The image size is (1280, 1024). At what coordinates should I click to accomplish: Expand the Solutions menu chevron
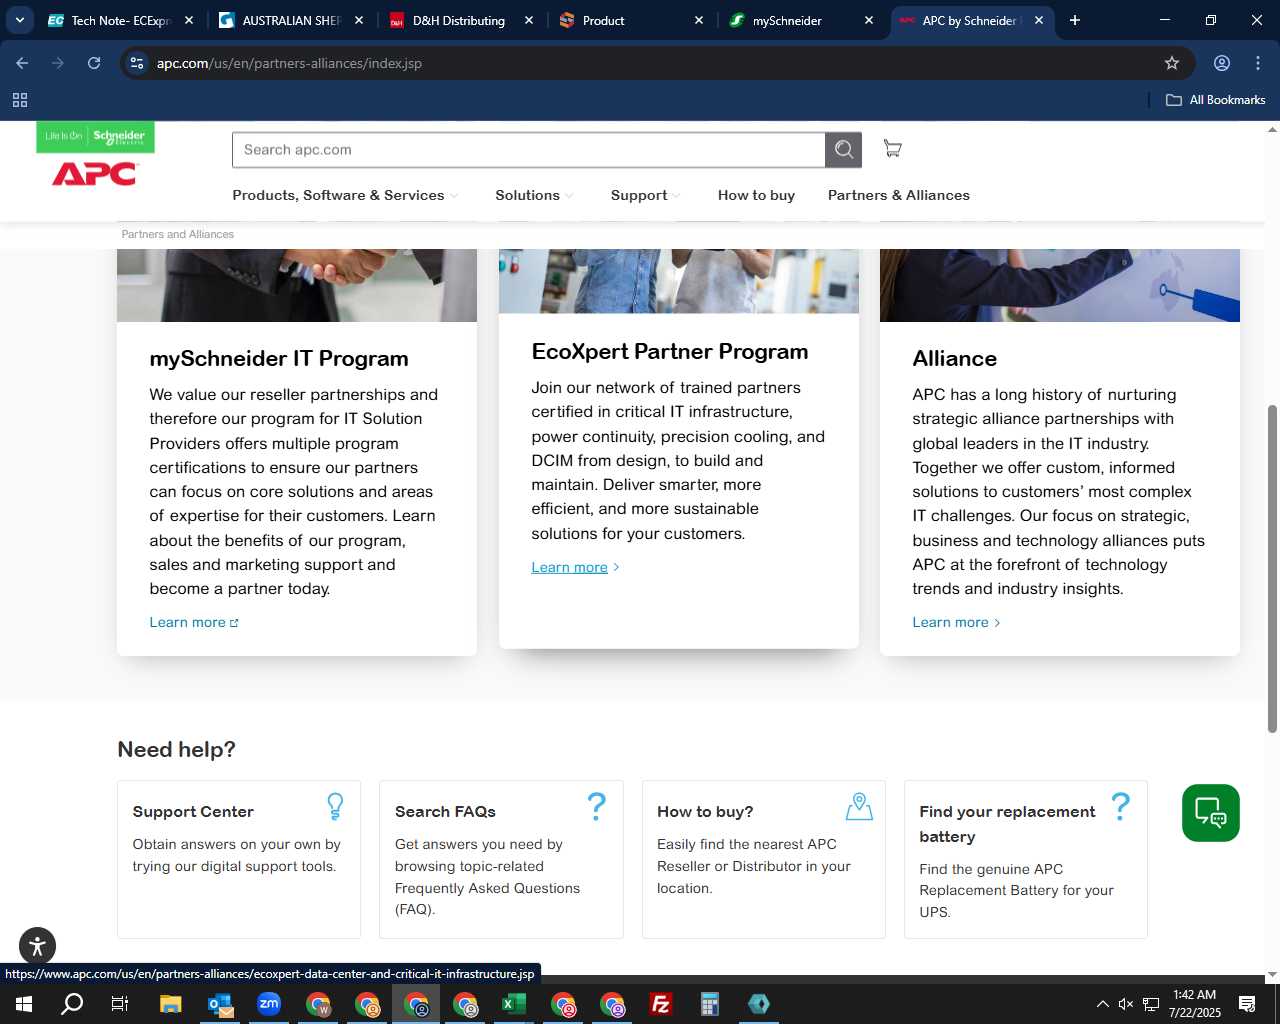click(x=569, y=196)
